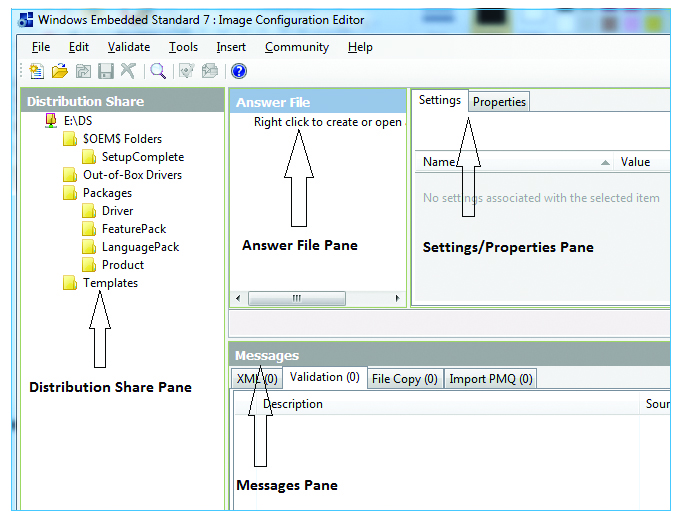This screenshot has height=523, width=682.
Task: Click the FeaturePack folder icon
Action: [88, 229]
